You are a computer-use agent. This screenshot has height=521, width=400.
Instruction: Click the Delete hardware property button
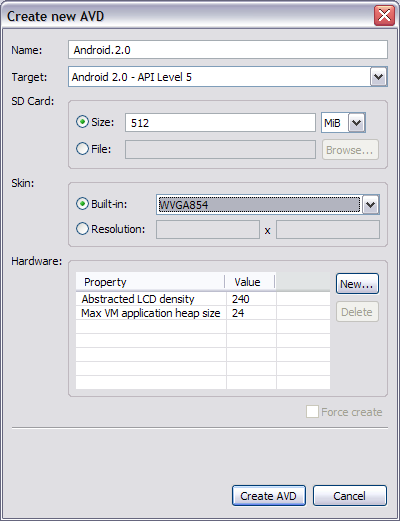click(x=357, y=312)
